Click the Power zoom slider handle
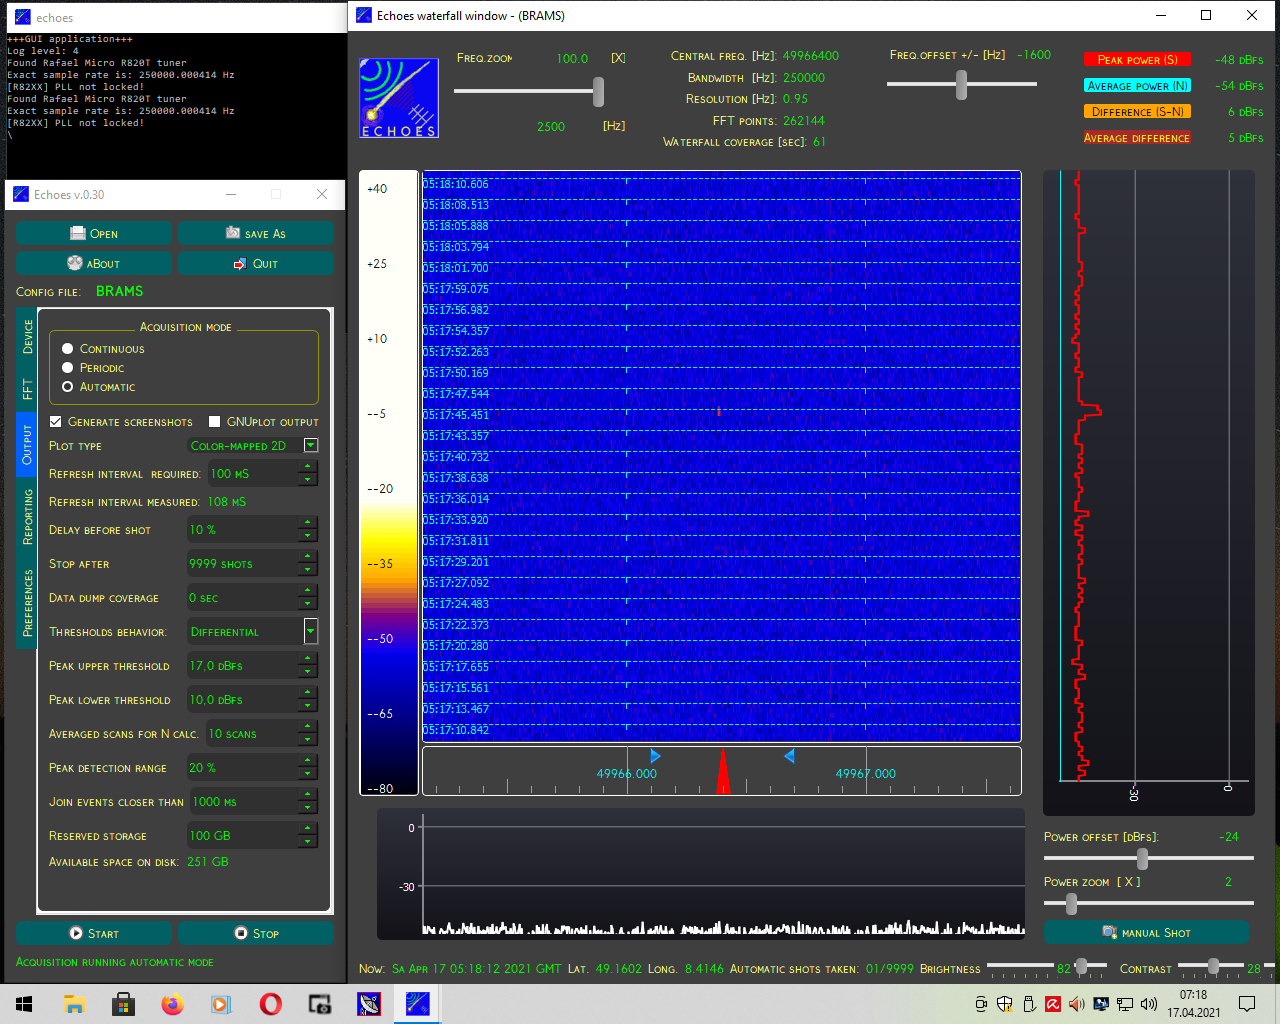 point(1071,903)
